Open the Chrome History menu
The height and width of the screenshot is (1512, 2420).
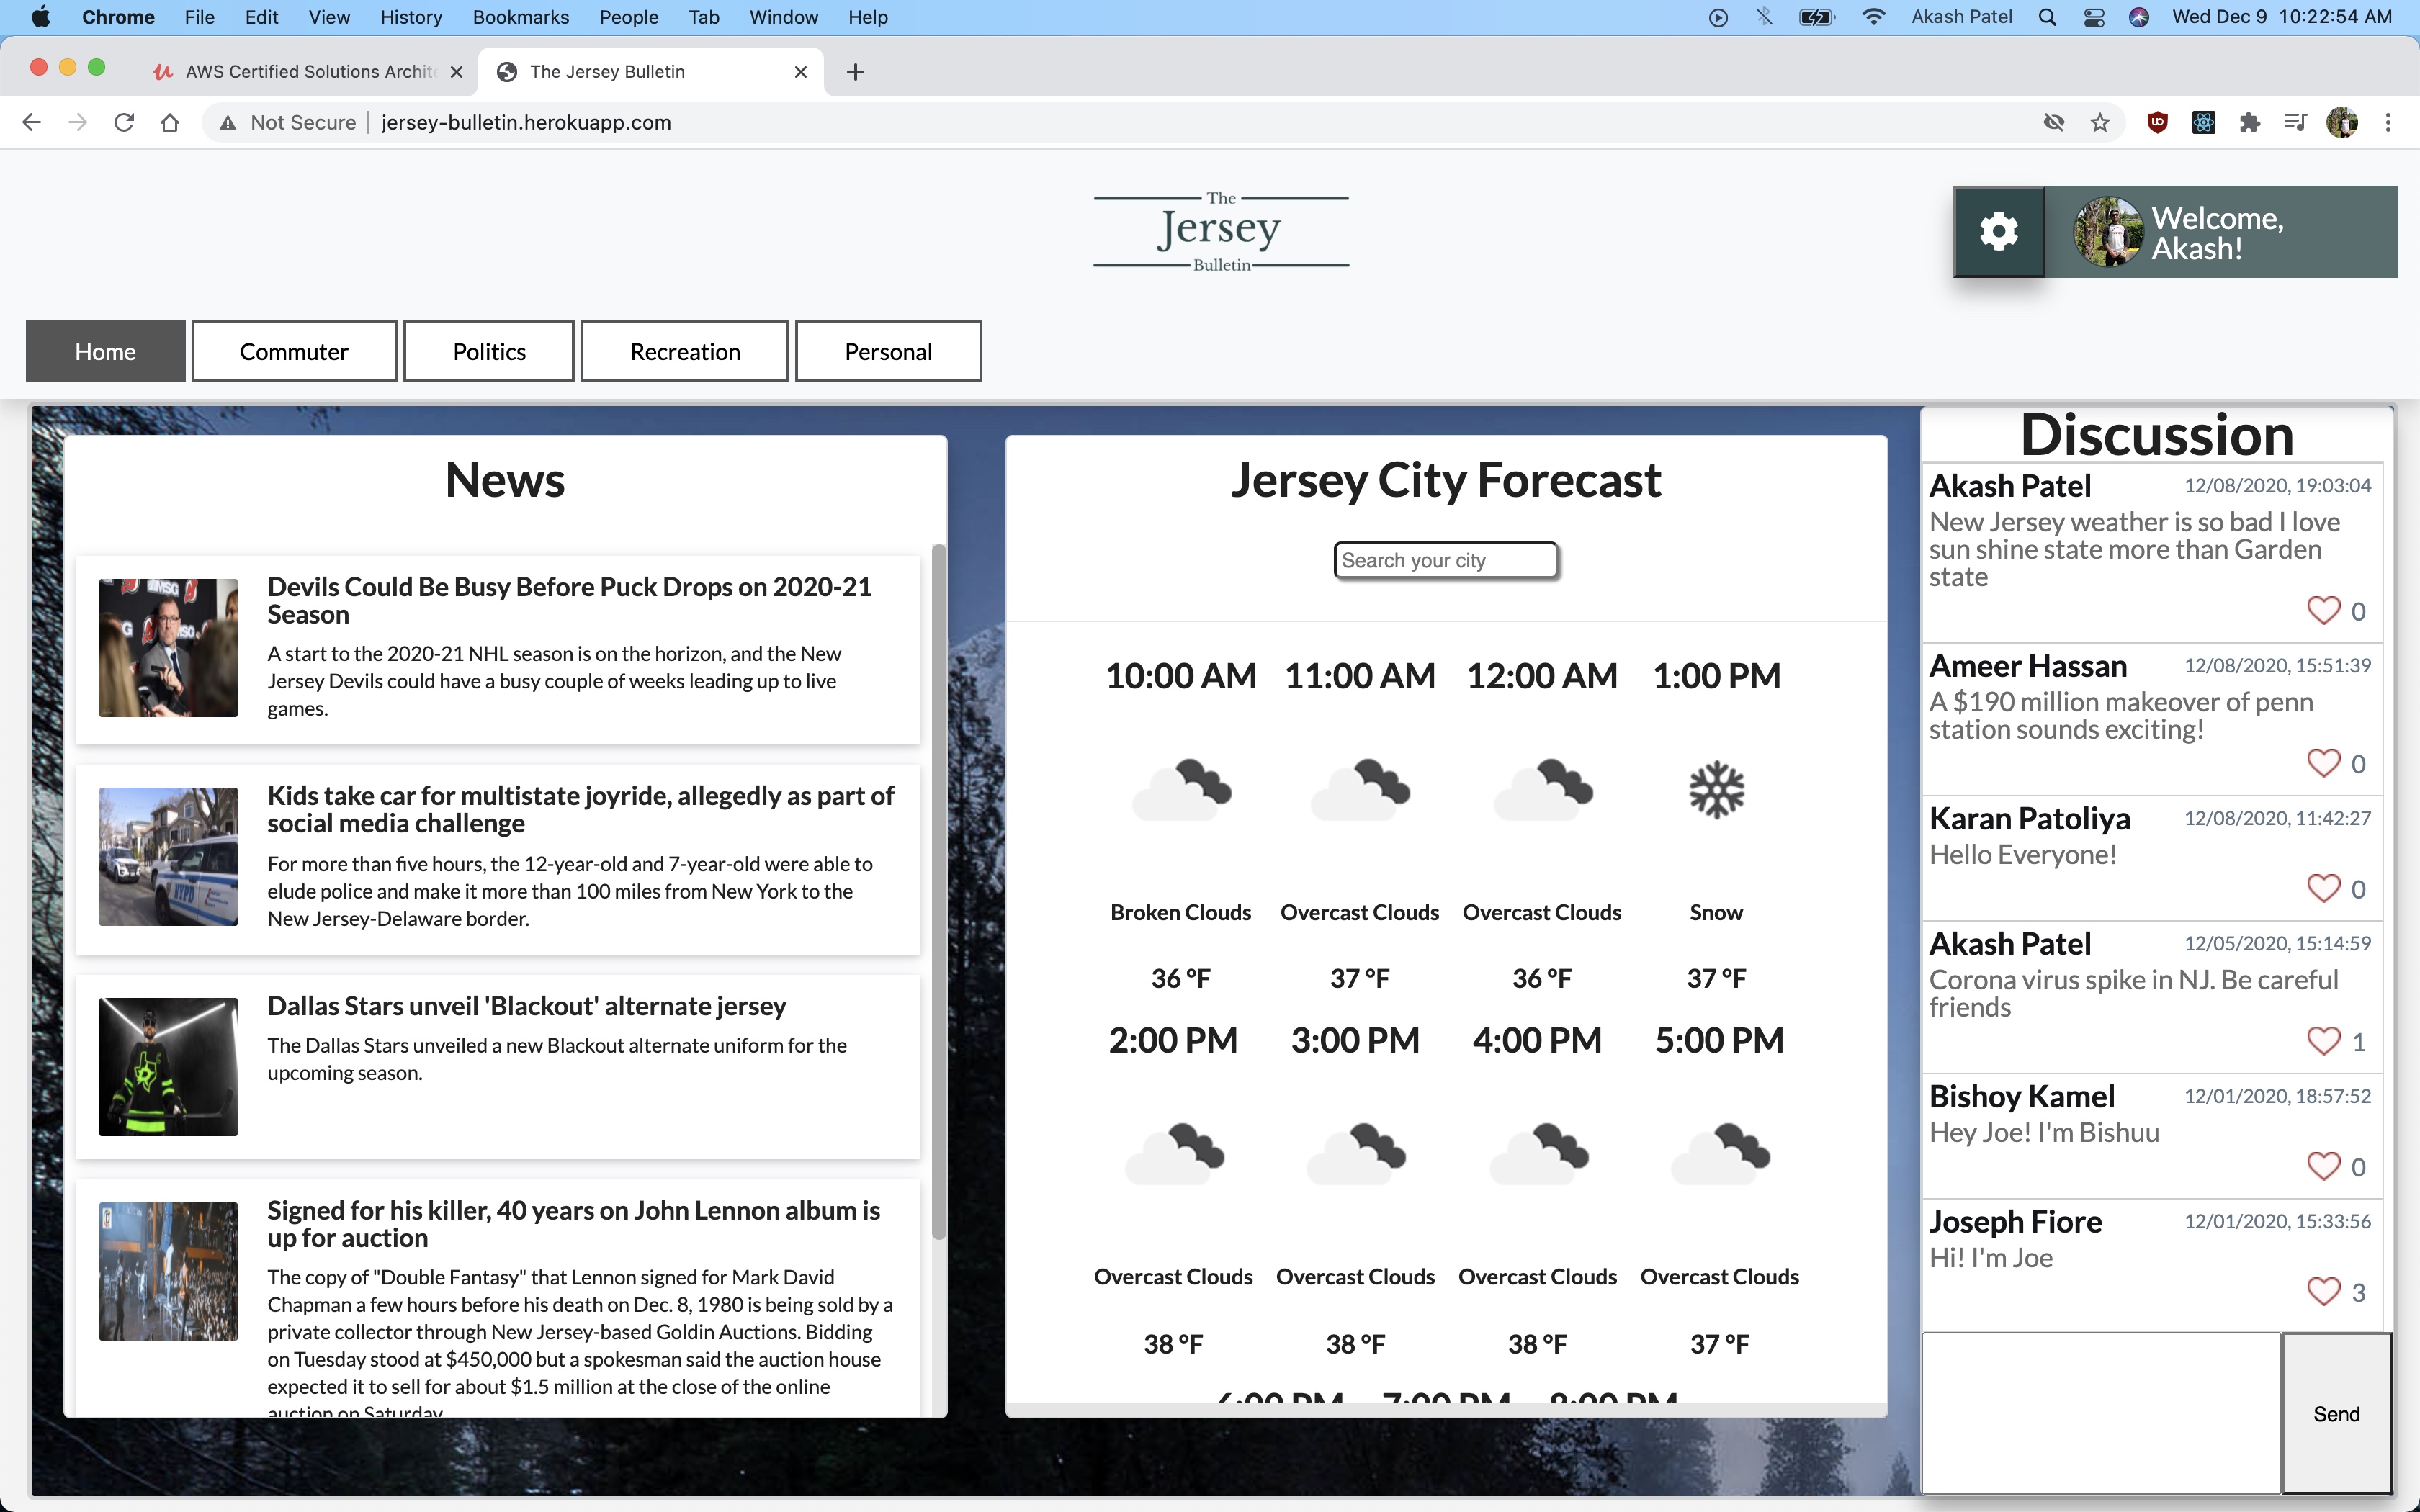[411, 17]
